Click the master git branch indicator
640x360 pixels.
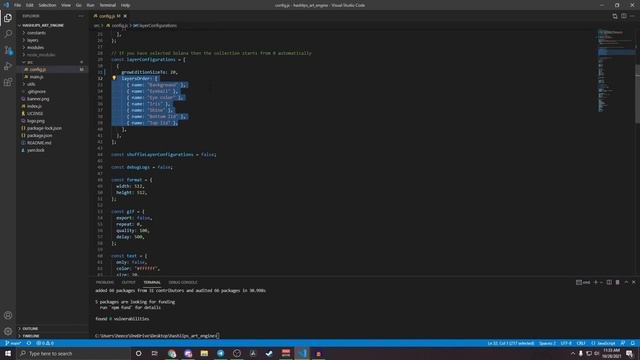click(13, 343)
